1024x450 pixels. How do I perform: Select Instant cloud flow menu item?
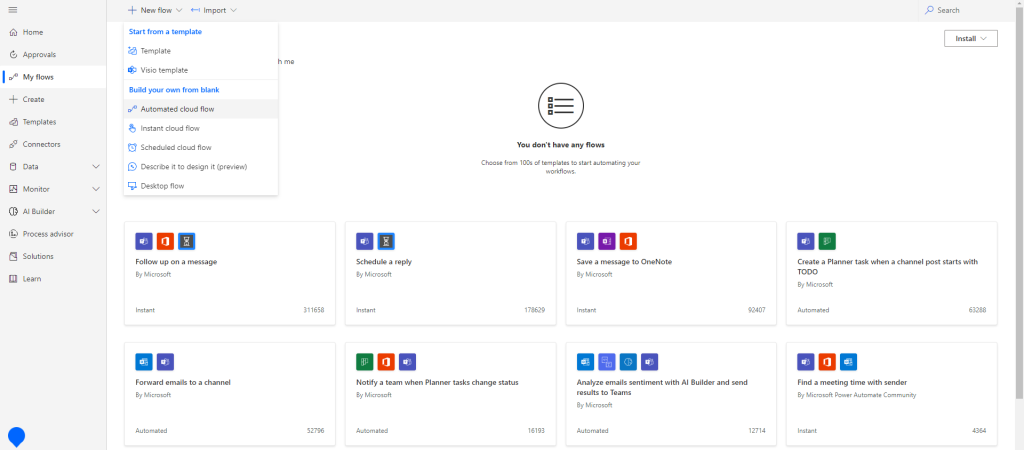coord(200,128)
